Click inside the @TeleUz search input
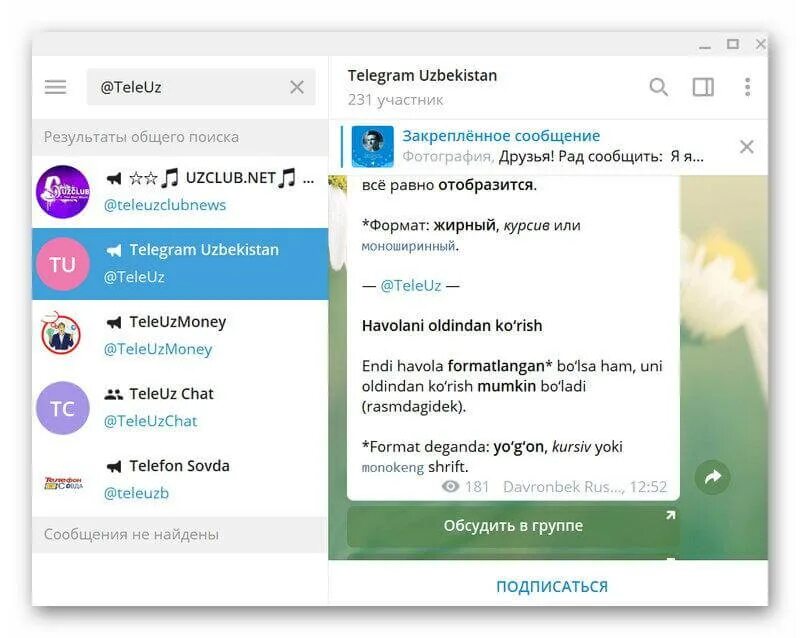800x638 pixels. click(191, 87)
